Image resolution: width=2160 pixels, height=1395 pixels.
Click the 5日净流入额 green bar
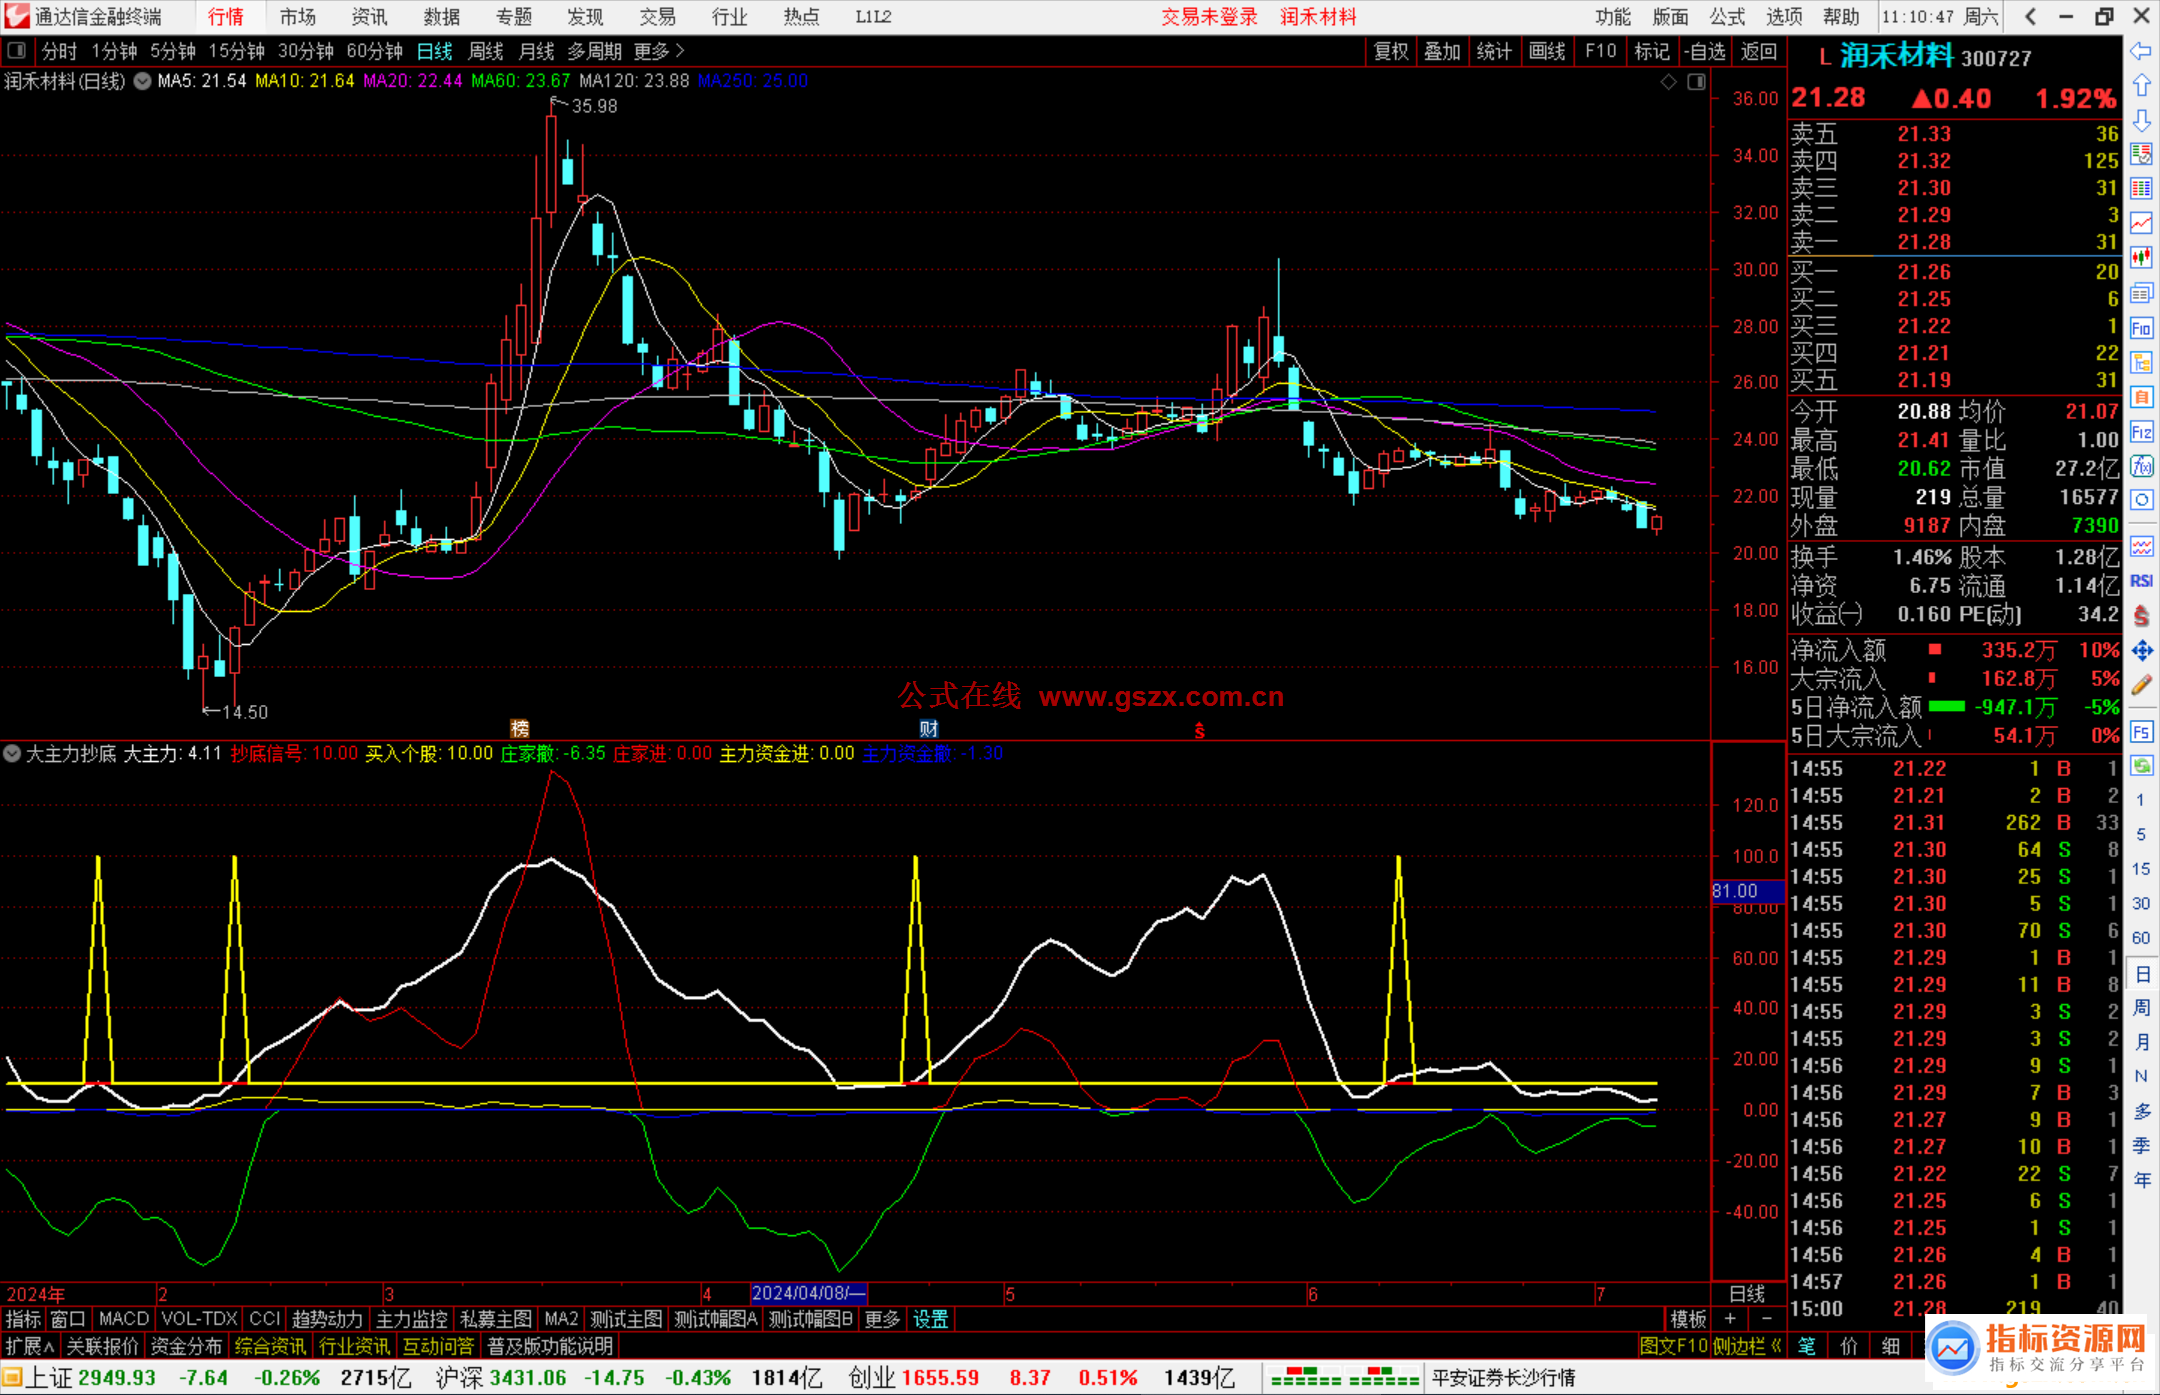[1946, 706]
